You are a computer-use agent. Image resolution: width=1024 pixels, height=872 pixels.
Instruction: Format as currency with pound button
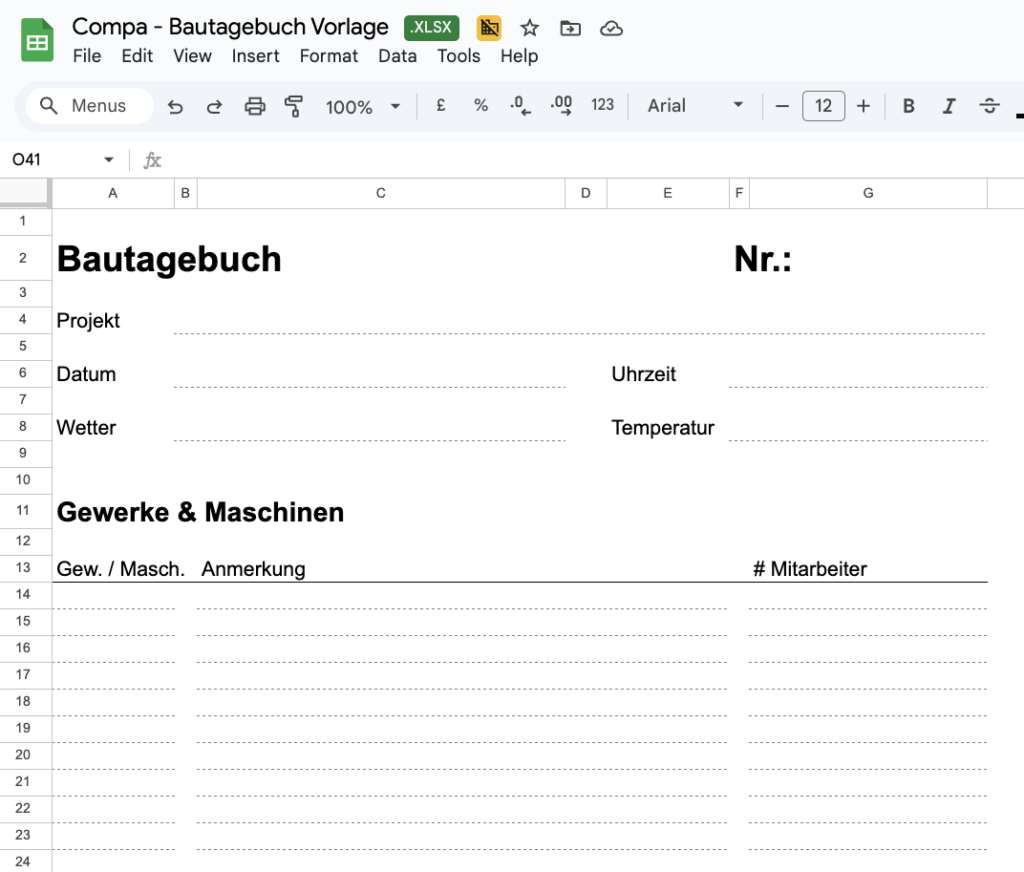pos(440,106)
